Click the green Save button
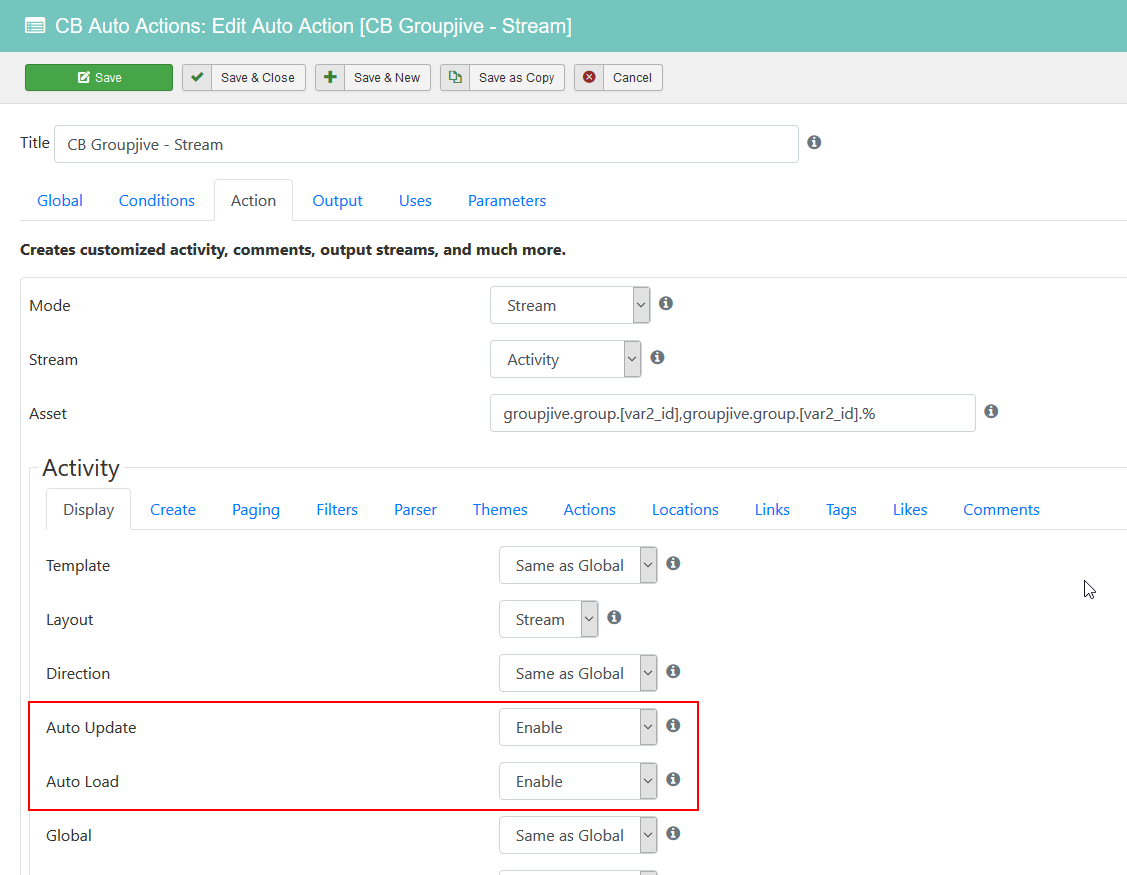Viewport: 1127px width, 875px height. (x=98, y=78)
